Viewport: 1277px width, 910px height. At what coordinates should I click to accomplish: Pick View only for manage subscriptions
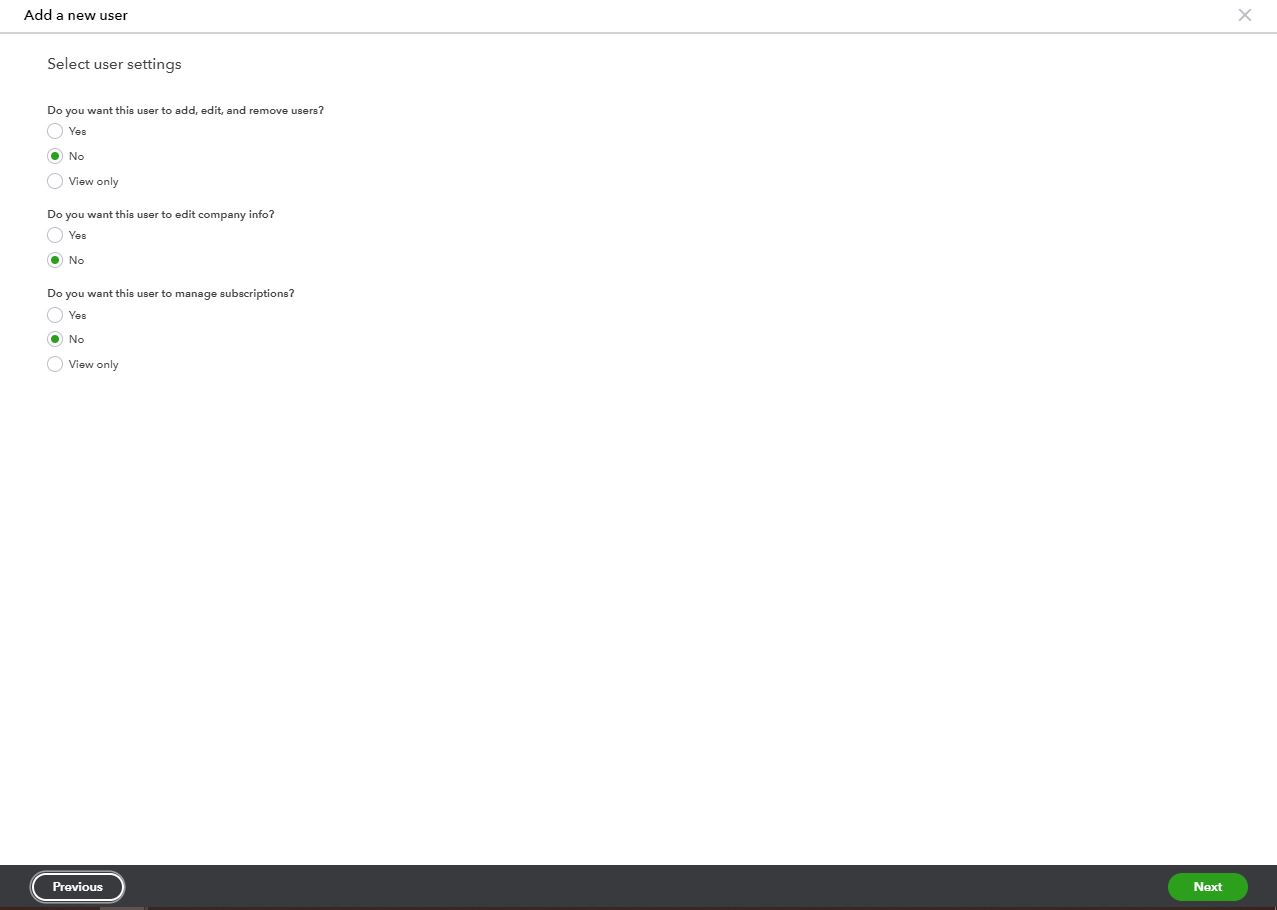point(55,364)
